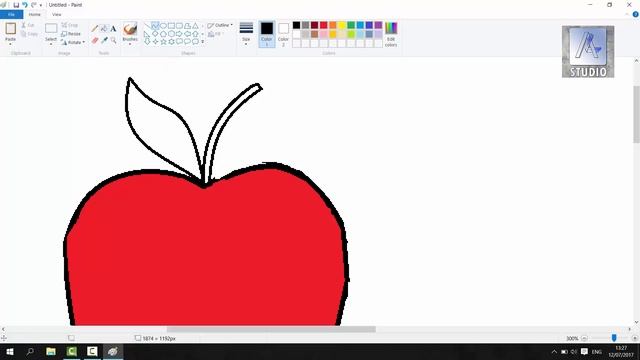Pick the Down arrow shape
This screenshot has height=360, width=640.
pyautogui.click(x=147, y=42)
